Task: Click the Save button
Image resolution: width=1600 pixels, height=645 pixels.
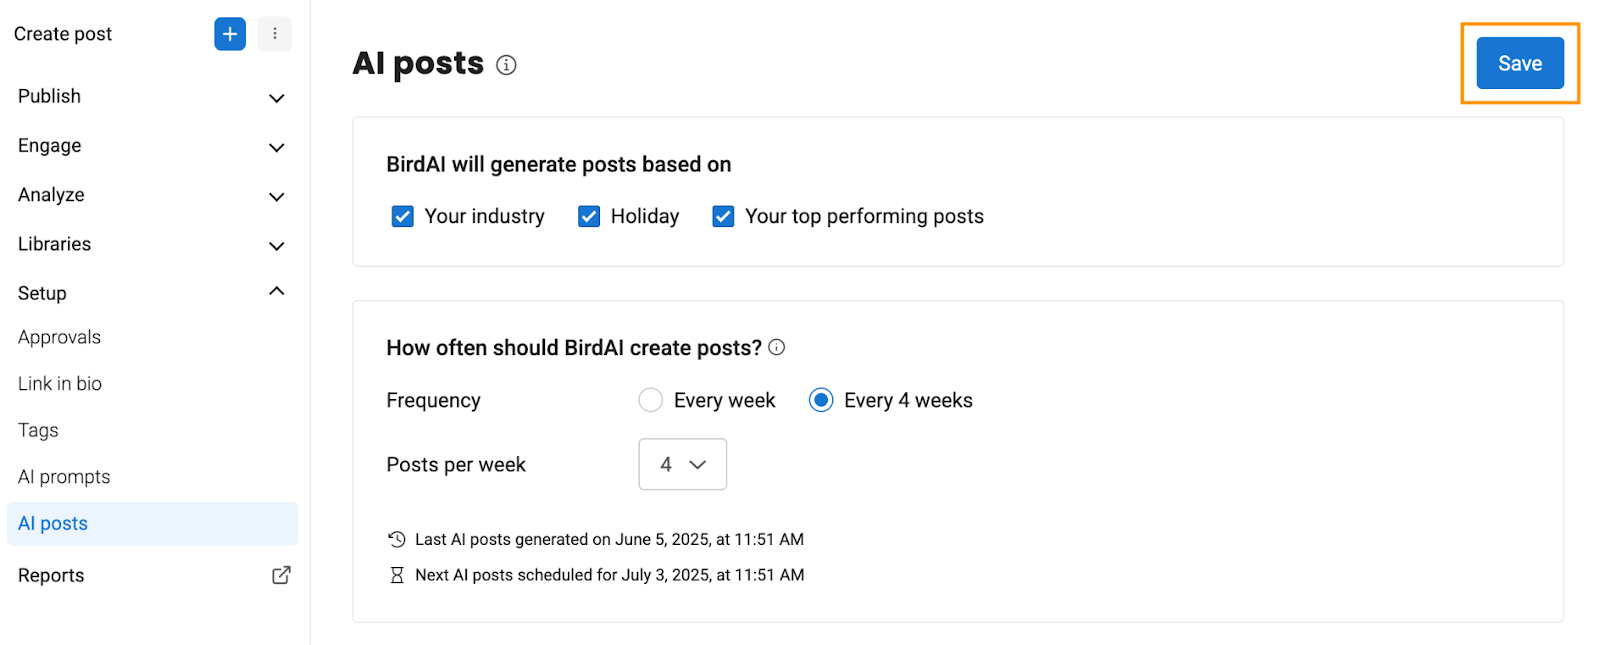Action: coord(1520,63)
